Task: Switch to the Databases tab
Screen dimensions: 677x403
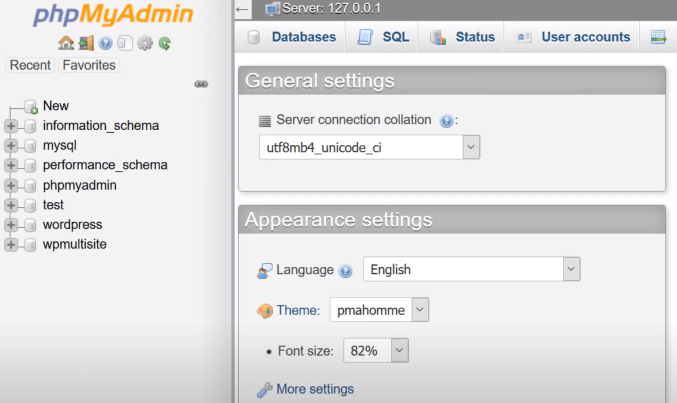Action: click(x=292, y=37)
